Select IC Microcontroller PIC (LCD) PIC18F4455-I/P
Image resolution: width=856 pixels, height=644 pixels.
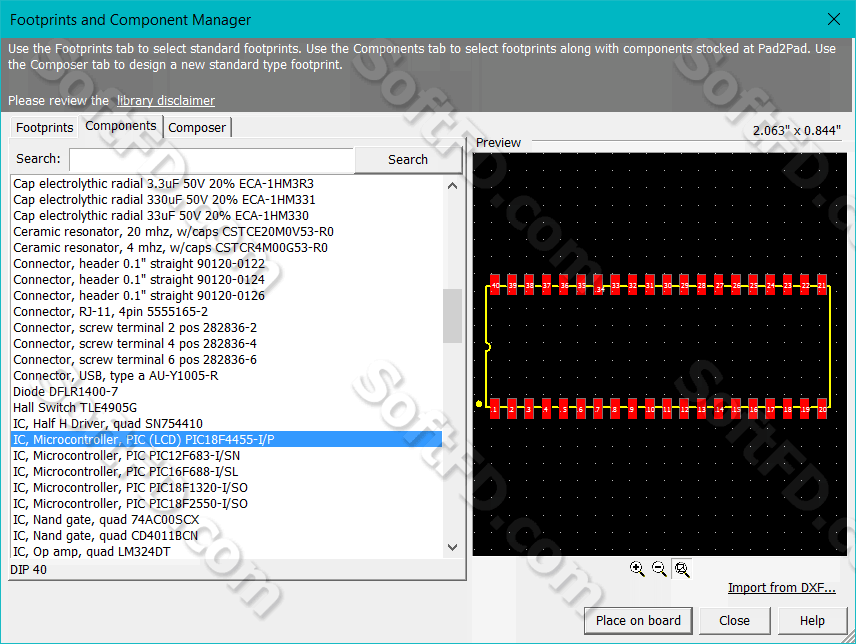(x=227, y=440)
